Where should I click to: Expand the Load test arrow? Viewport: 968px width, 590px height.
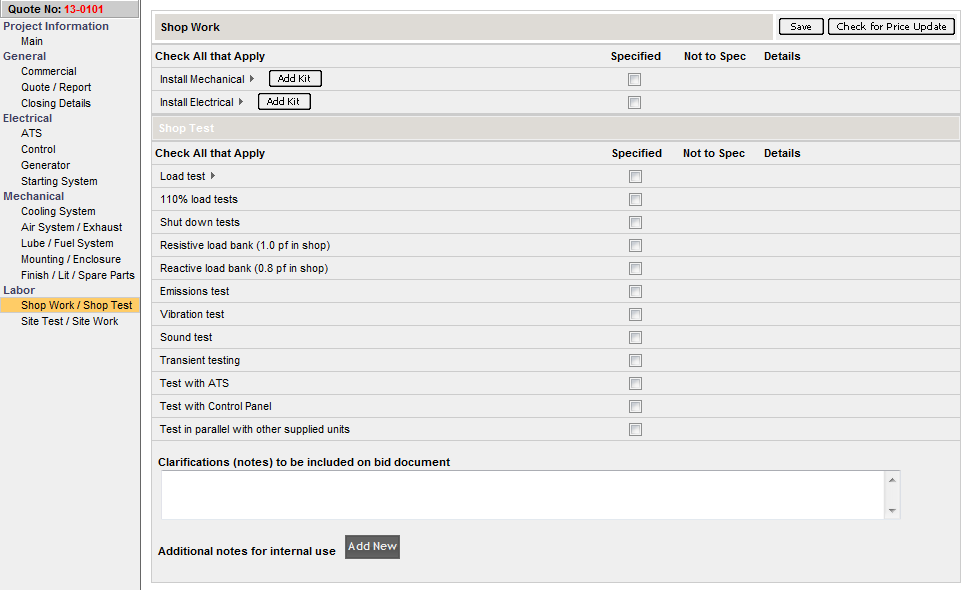coord(213,176)
